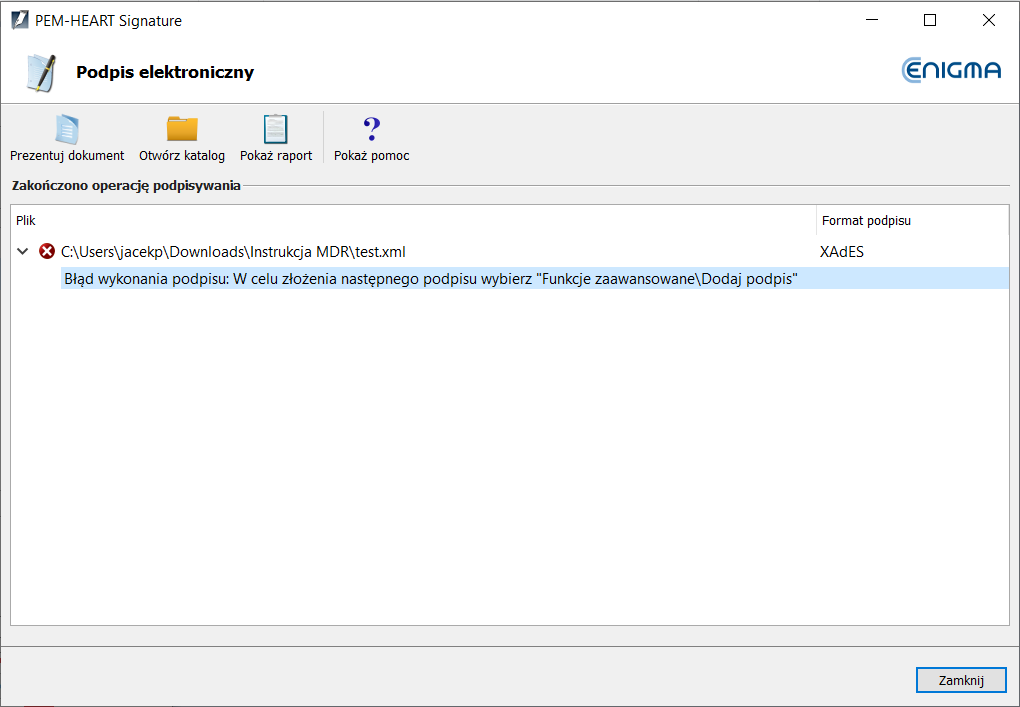This screenshot has height=707, width=1020.
Task: Open help with Pokaż pomoc question mark
Action: click(371, 129)
